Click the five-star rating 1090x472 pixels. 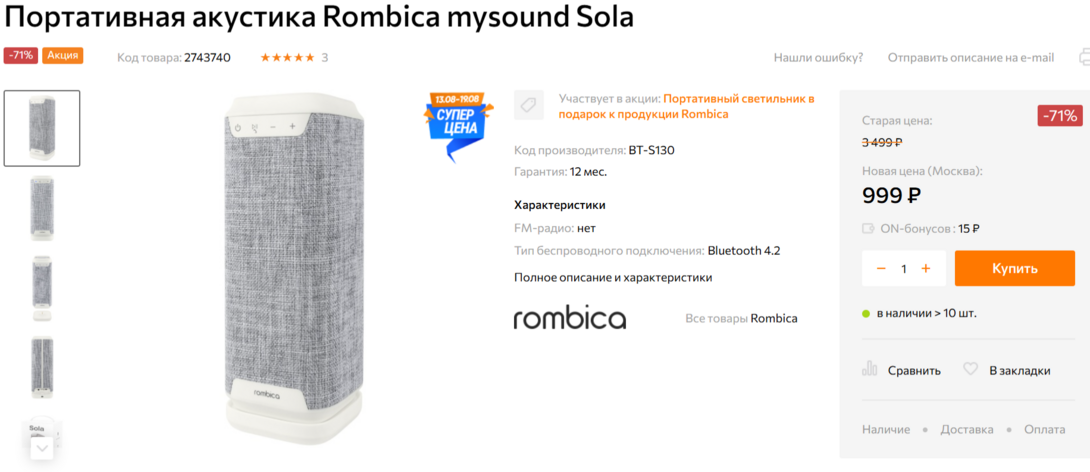point(287,58)
